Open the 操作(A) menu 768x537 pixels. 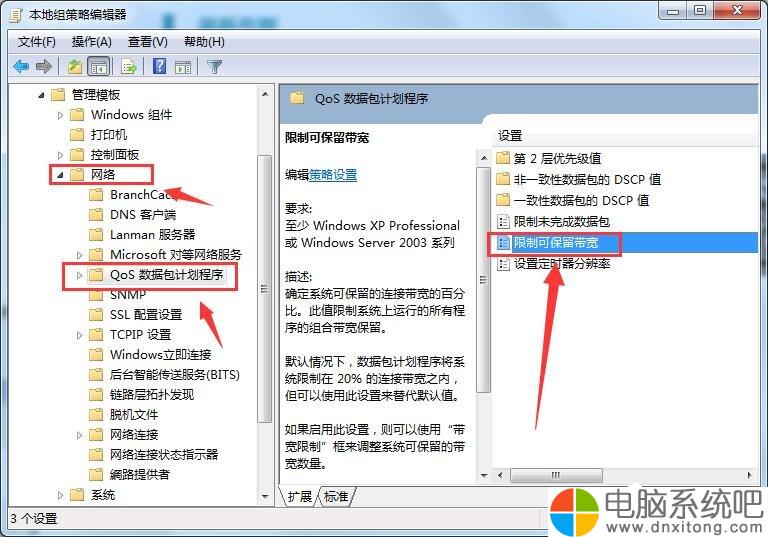tap(92, 42)
